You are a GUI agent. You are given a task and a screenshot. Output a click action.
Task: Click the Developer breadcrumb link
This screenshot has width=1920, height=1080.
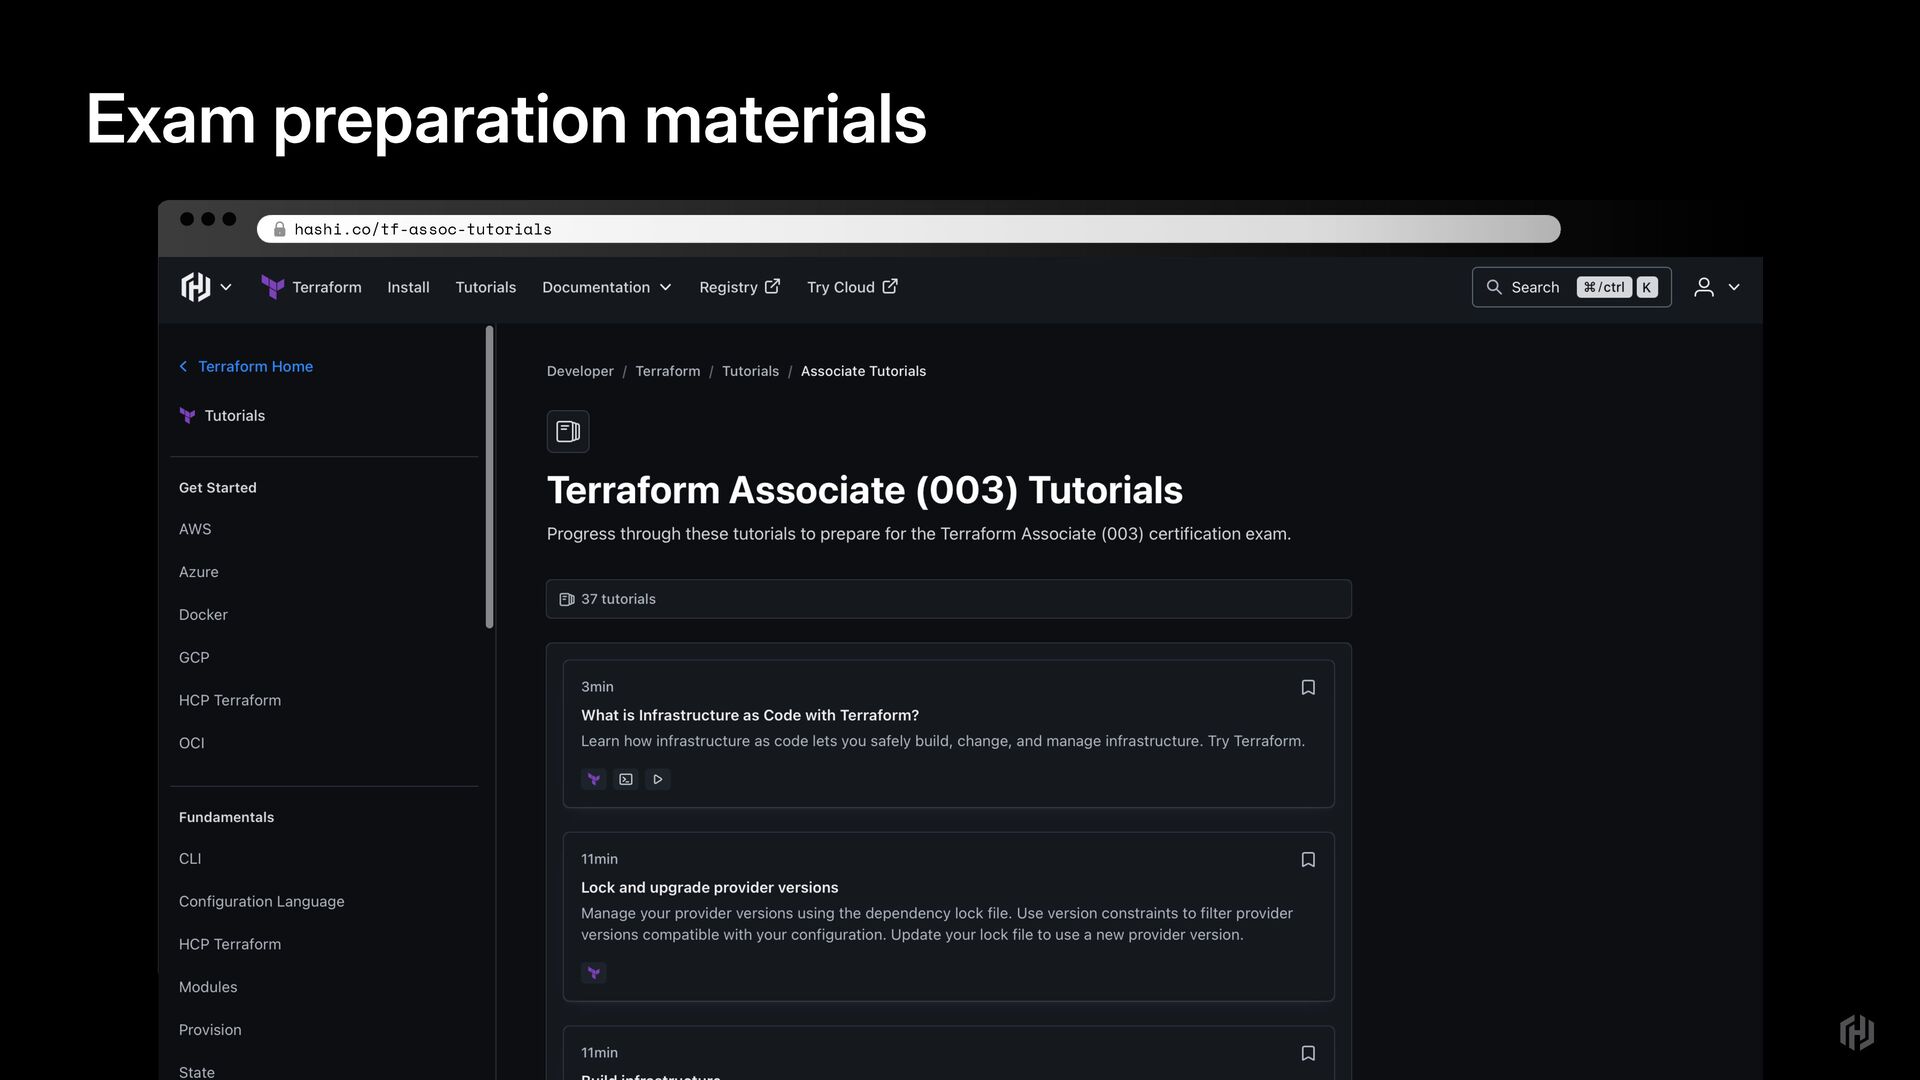(x=580, y=371)
